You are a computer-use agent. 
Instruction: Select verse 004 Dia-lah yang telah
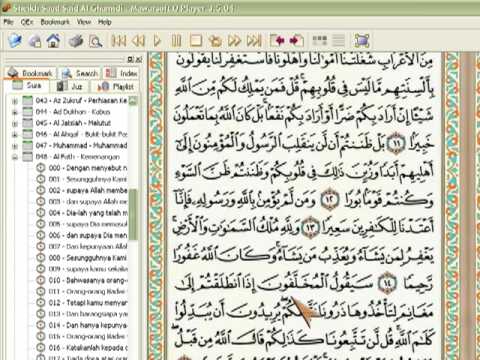tap(88, 213)
